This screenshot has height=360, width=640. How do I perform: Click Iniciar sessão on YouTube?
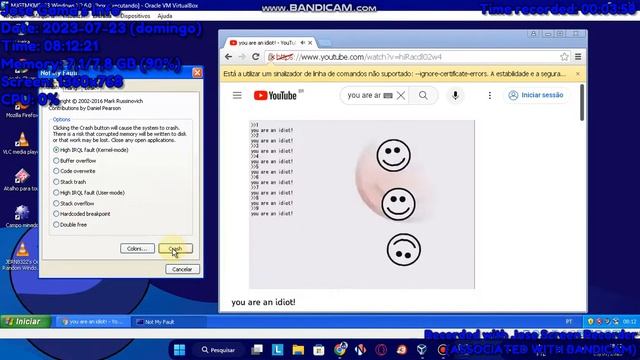click(x=536, y=95)
